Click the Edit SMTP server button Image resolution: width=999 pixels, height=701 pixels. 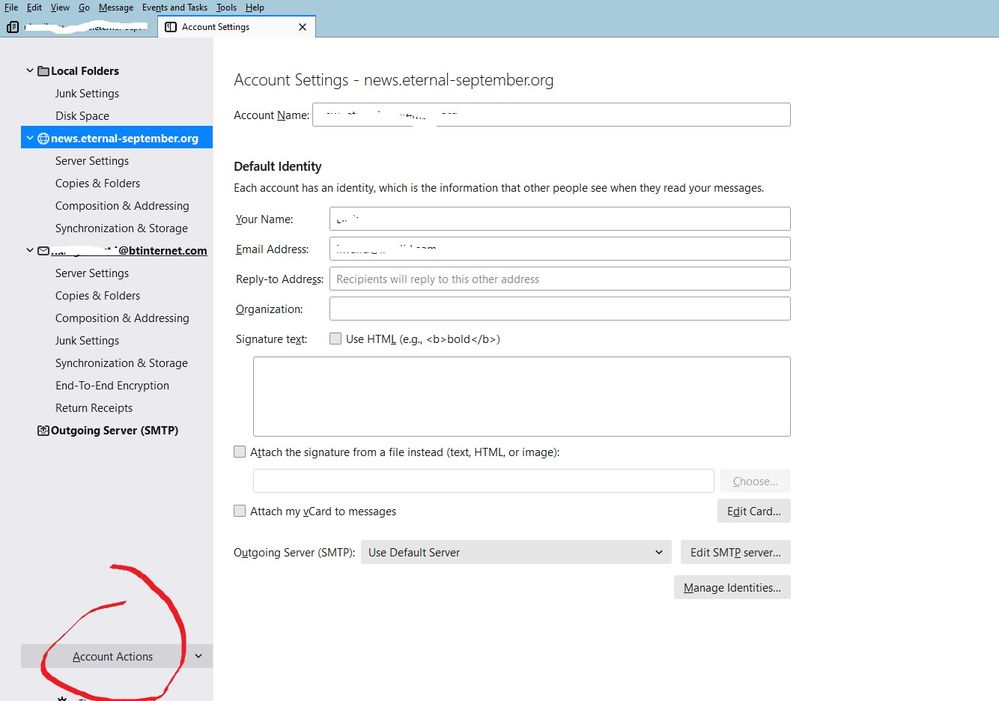pyautogui.click(x=735, y=552)
